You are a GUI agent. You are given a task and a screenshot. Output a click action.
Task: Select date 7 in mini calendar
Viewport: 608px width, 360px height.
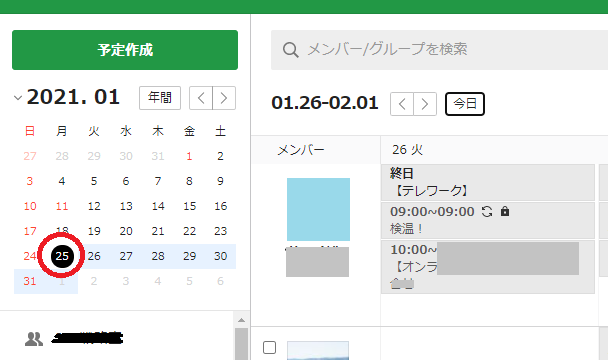click(158, 181)
